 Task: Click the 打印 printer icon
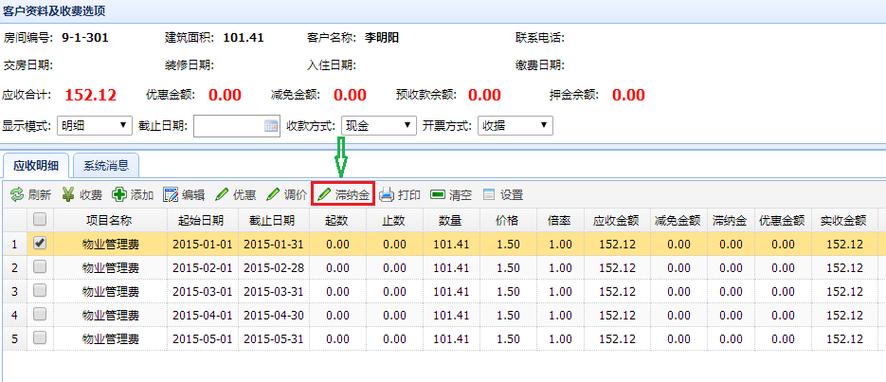pyautogui.click(x=386, y=195)
